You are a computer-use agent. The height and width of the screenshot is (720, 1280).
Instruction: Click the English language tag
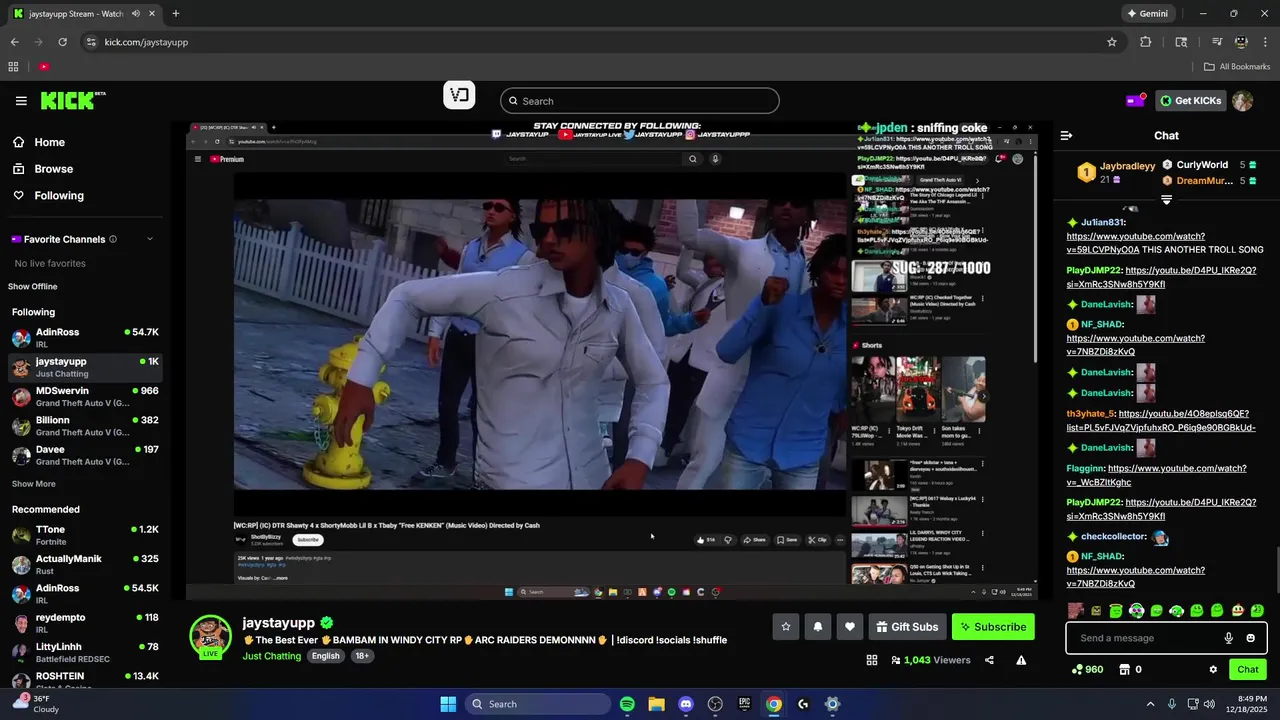point(325,656)
